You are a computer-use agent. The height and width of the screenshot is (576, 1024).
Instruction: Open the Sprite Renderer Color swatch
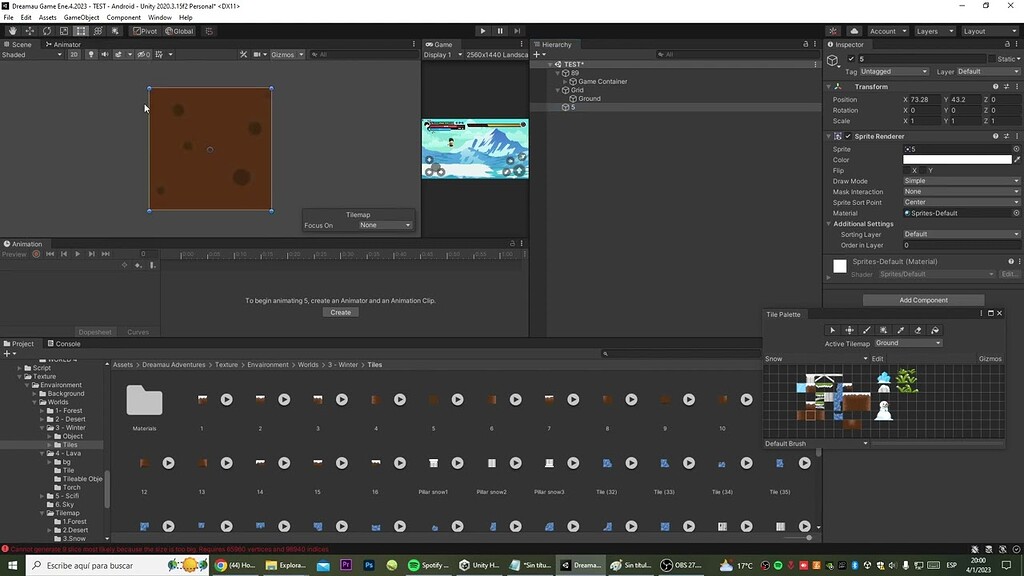958,159
